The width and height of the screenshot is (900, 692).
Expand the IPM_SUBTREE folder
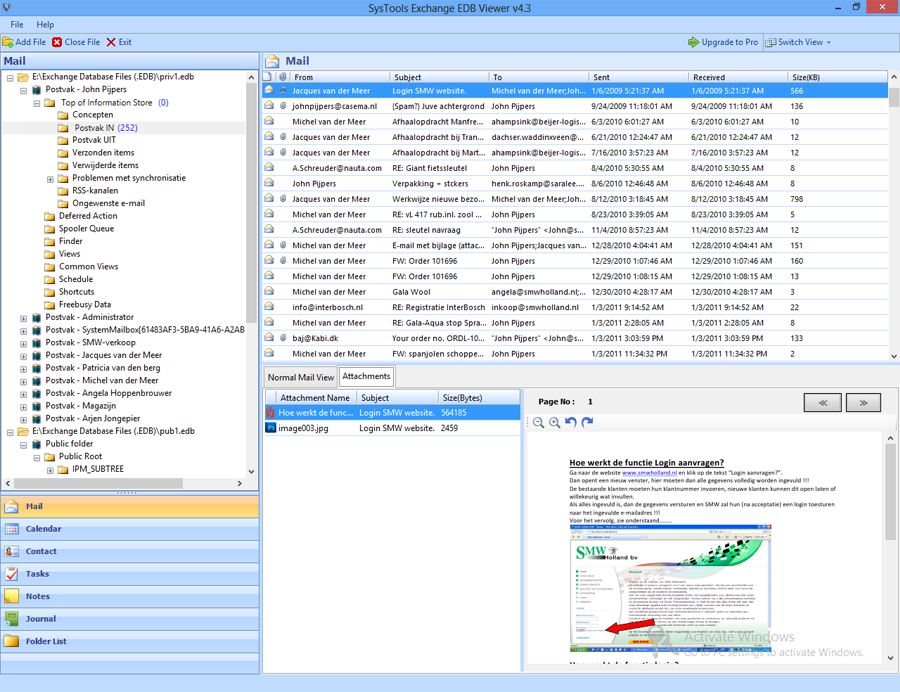click(x=50, y=470)
